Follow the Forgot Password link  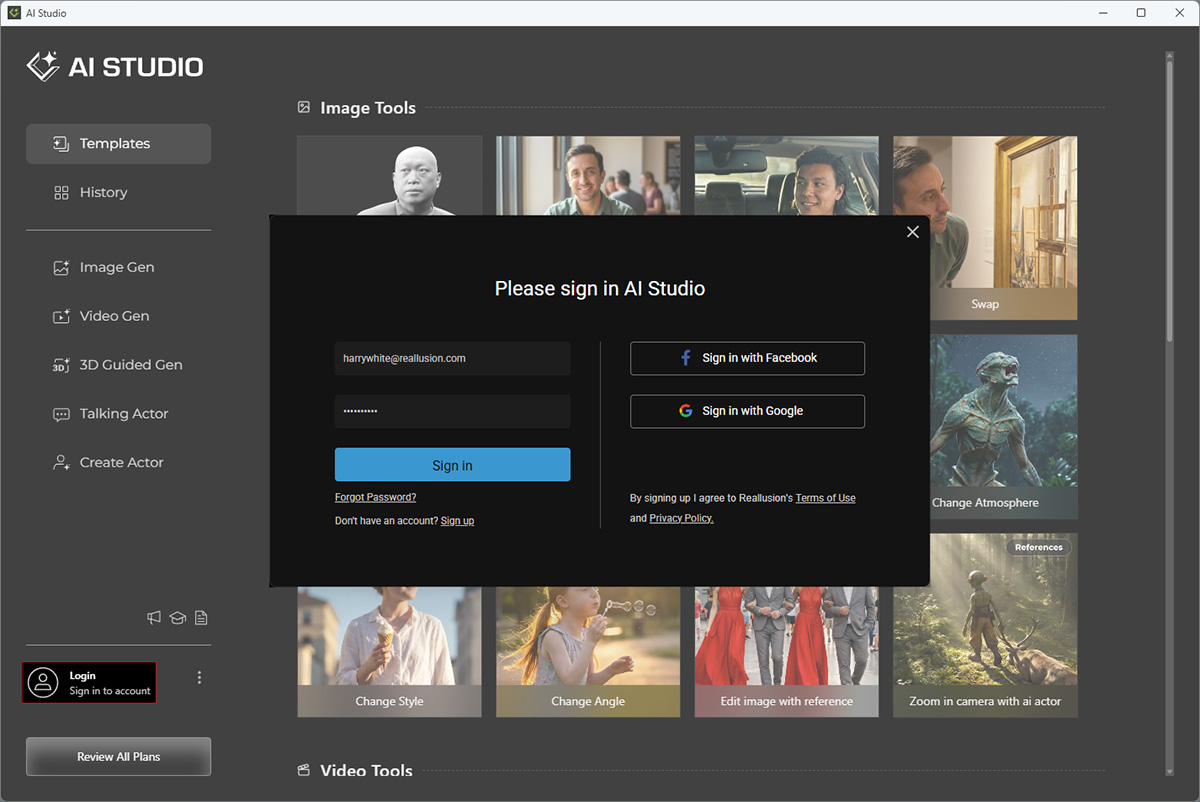(x=375, y=497)
